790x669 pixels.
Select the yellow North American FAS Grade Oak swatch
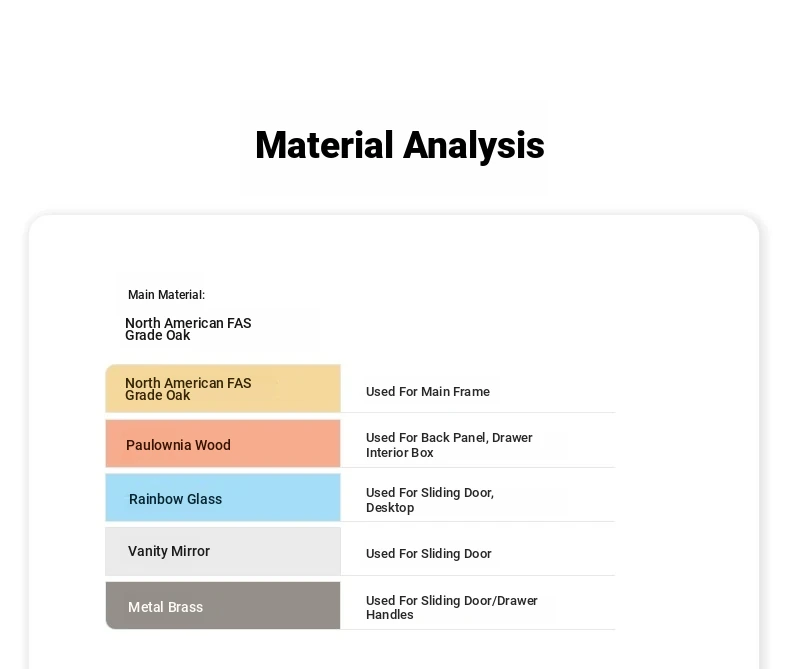click(x=223, y=388)
